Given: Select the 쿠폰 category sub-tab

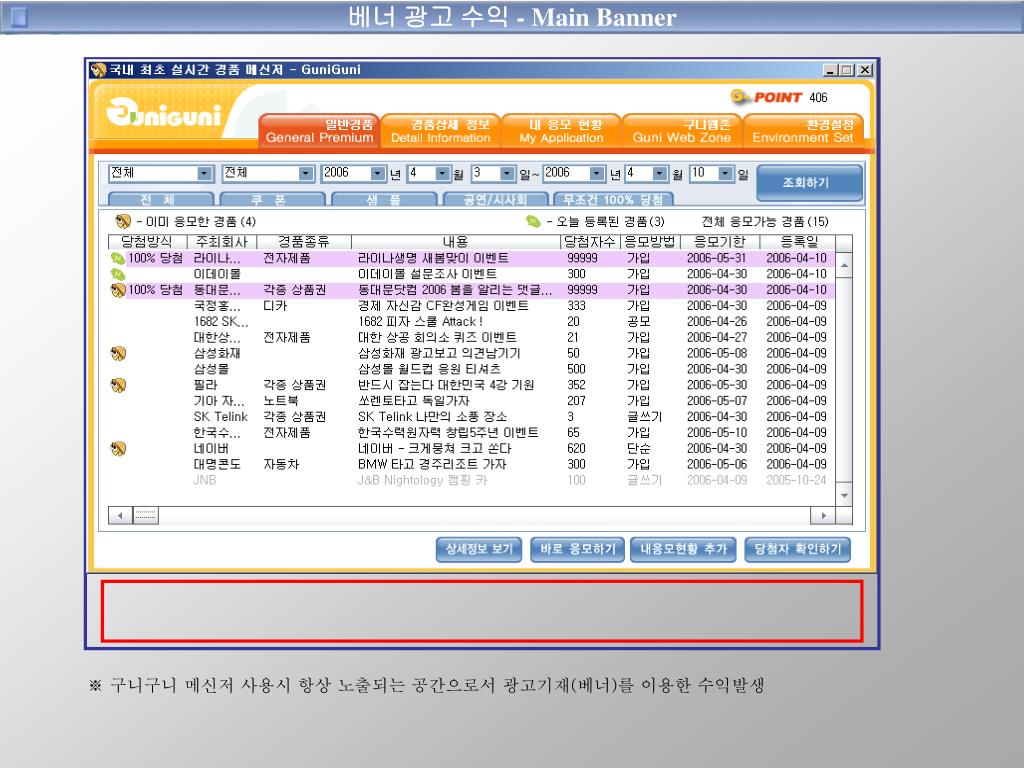Looking at the screenshot, I should pyautogui.click(x=272, y=199).
